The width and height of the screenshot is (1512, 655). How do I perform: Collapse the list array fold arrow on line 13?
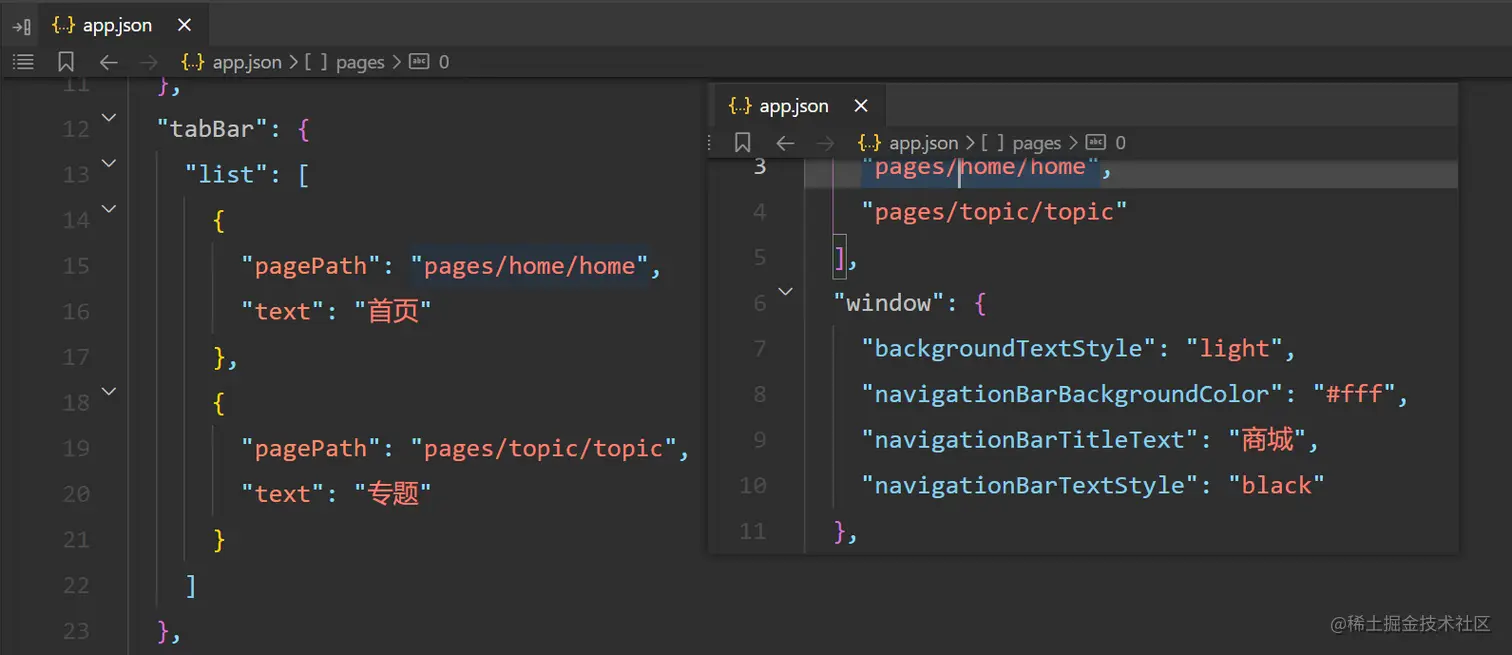tap(109, 163)
